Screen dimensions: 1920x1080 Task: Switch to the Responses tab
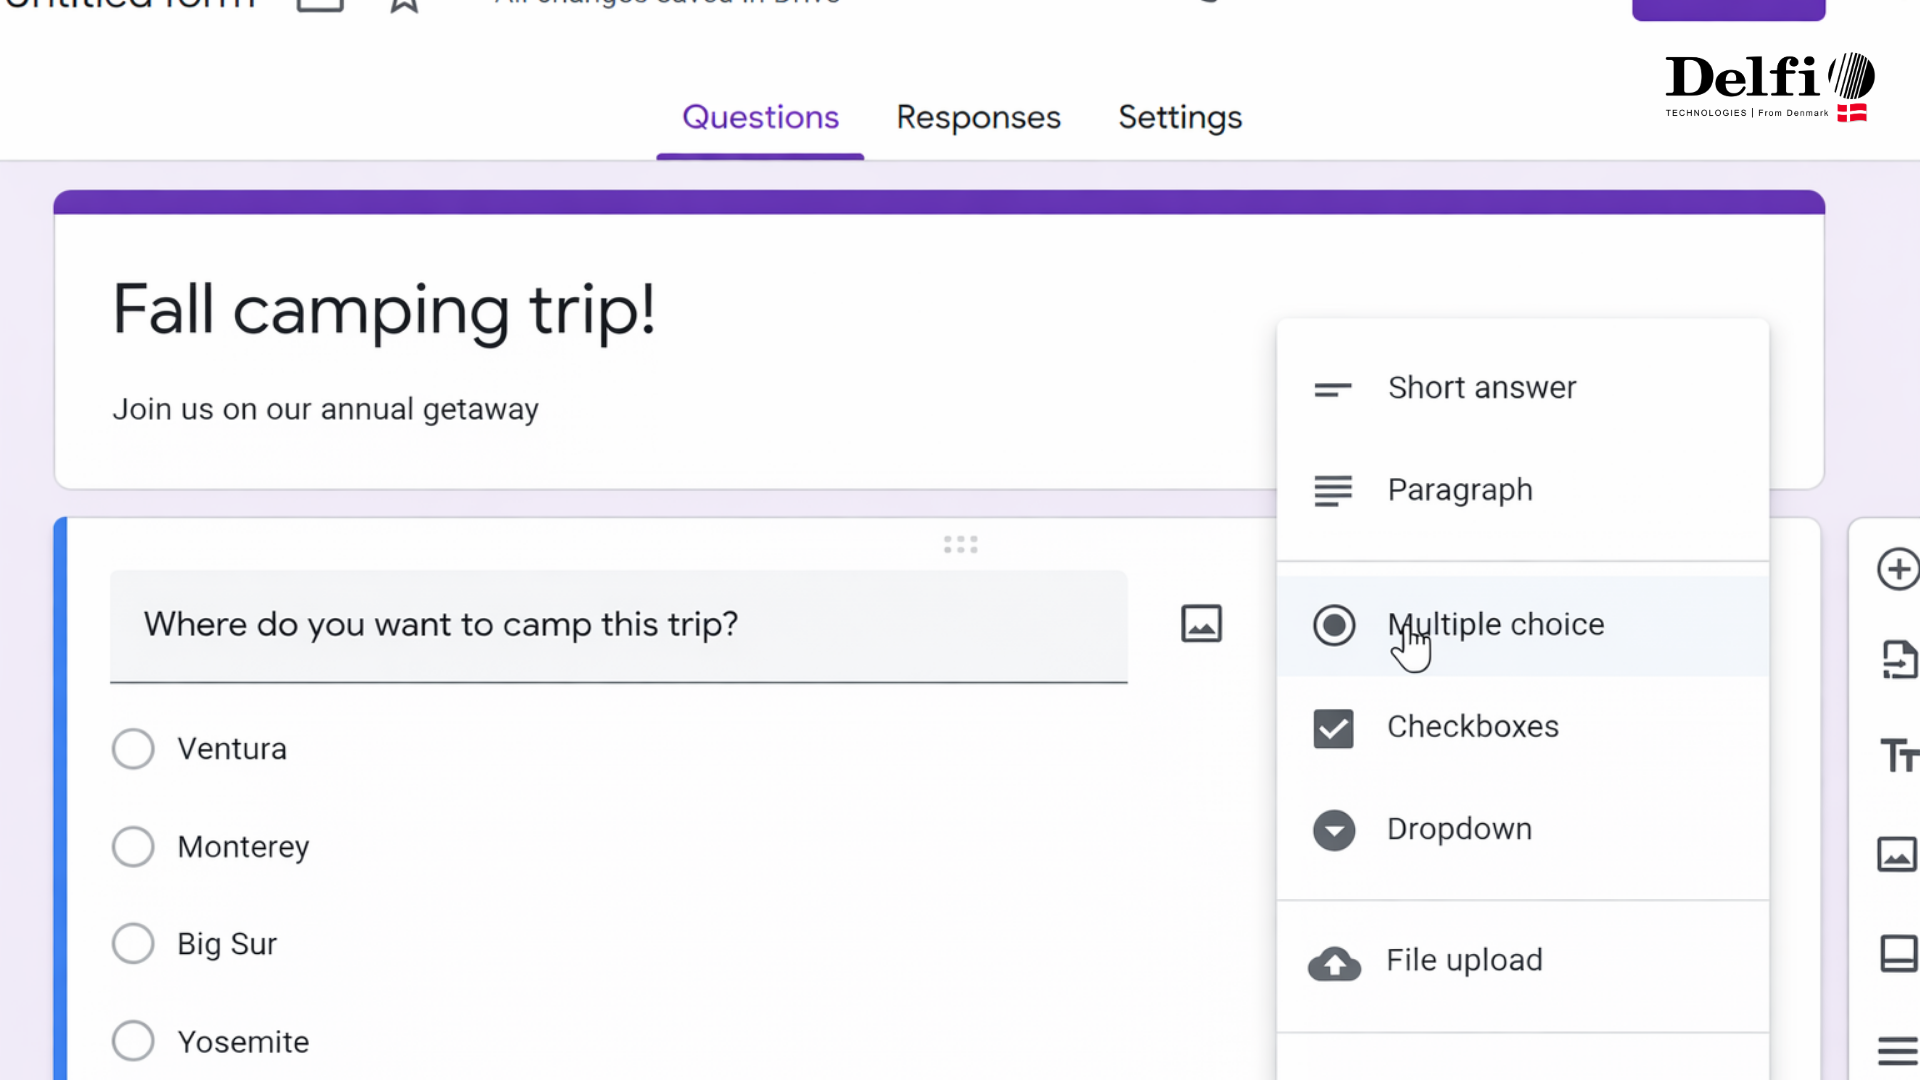coord(978,118)
